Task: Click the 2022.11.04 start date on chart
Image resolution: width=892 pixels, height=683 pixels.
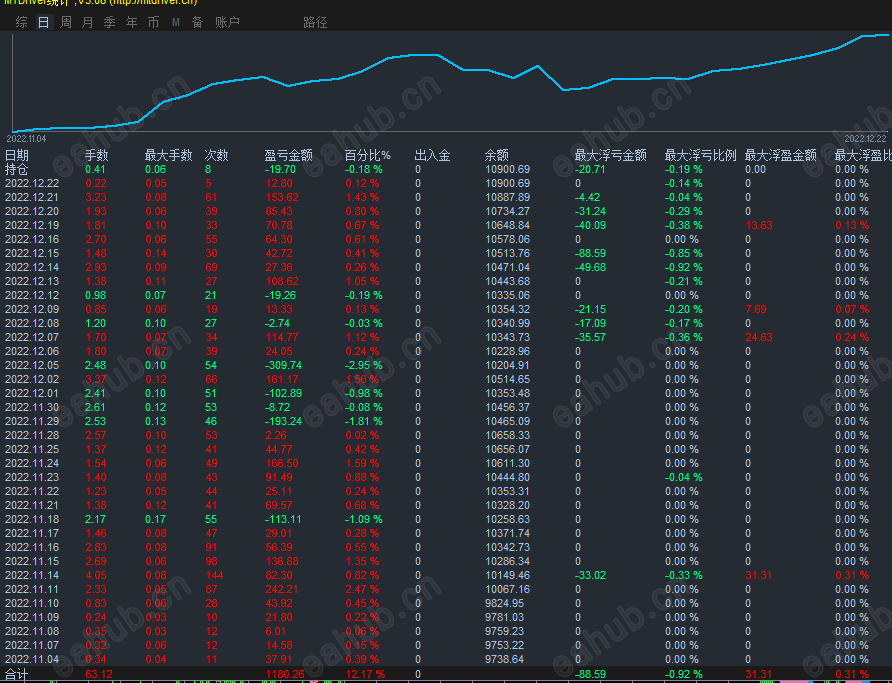Action: (26, 138)
